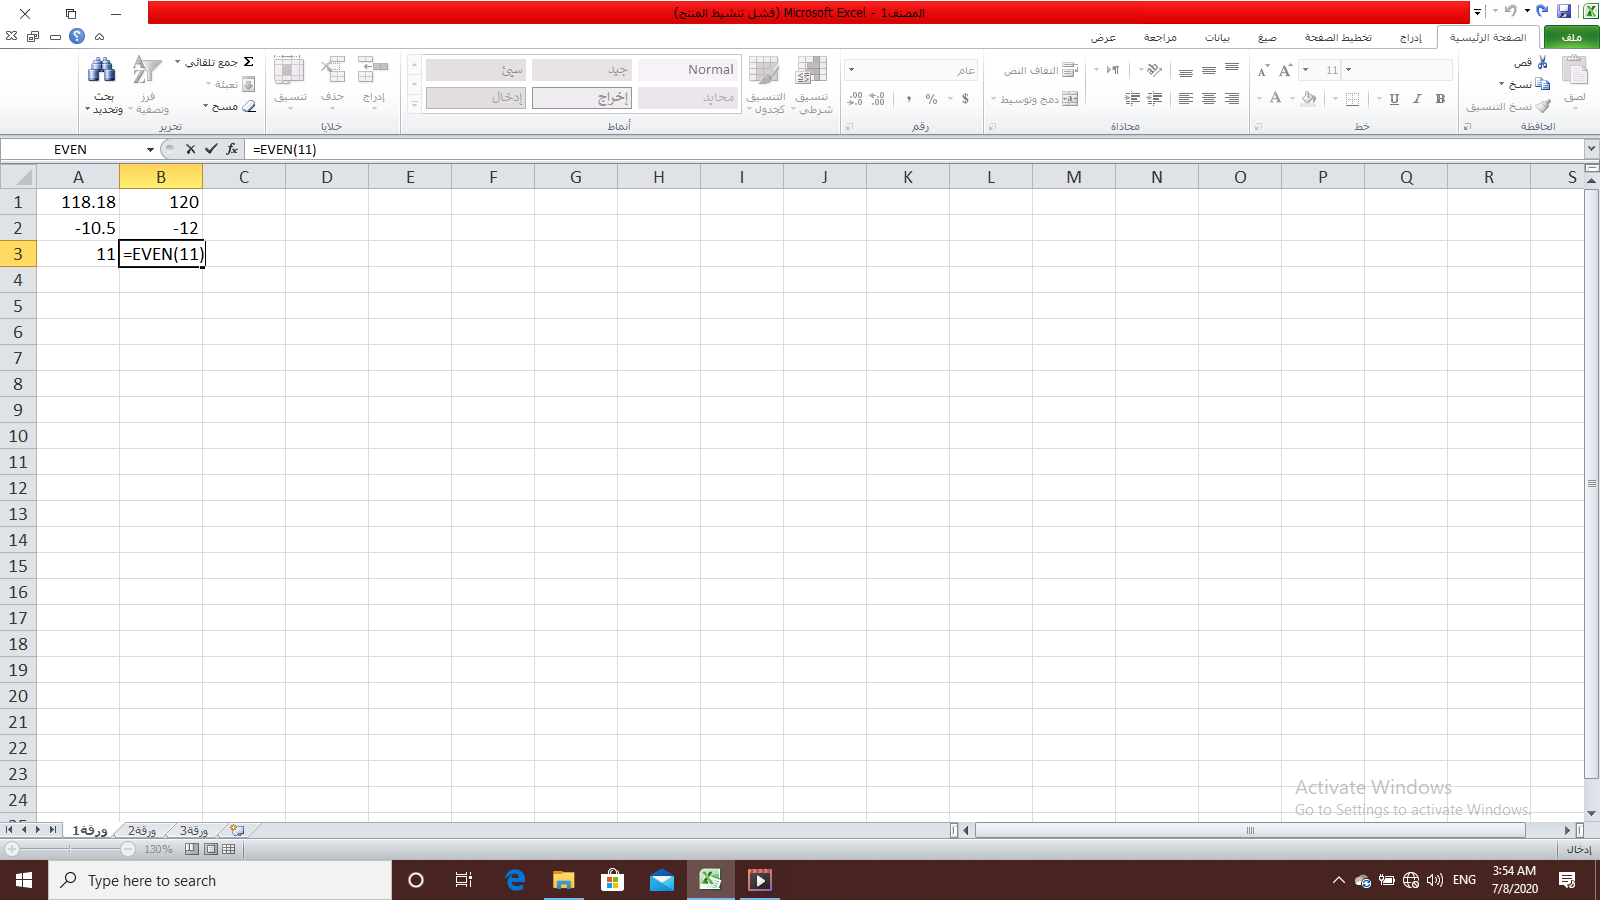1600x900 pixels.
Task: Switch to Insert (إدراج) ribbon tab
Action: pos(1410,37)
